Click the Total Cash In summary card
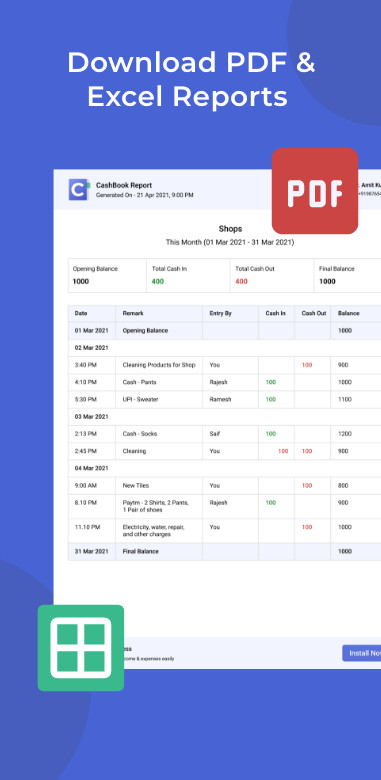The width and height of the screenshot is (381, 780). pos(188,275)
